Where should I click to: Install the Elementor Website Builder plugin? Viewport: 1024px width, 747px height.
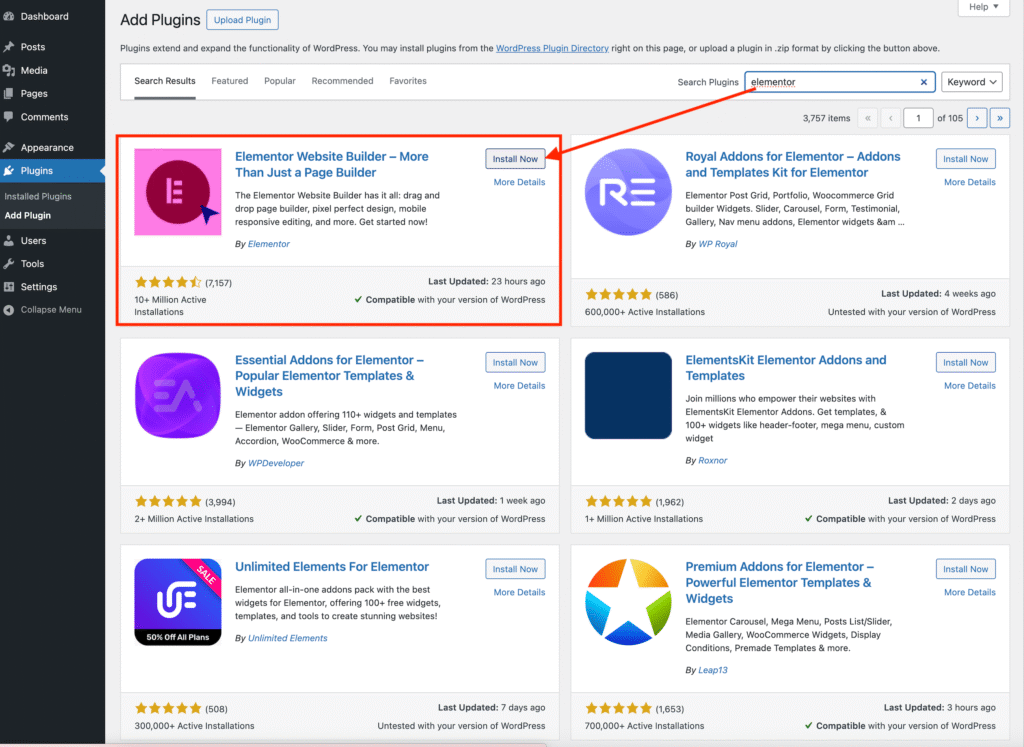[x=515, y=159]
